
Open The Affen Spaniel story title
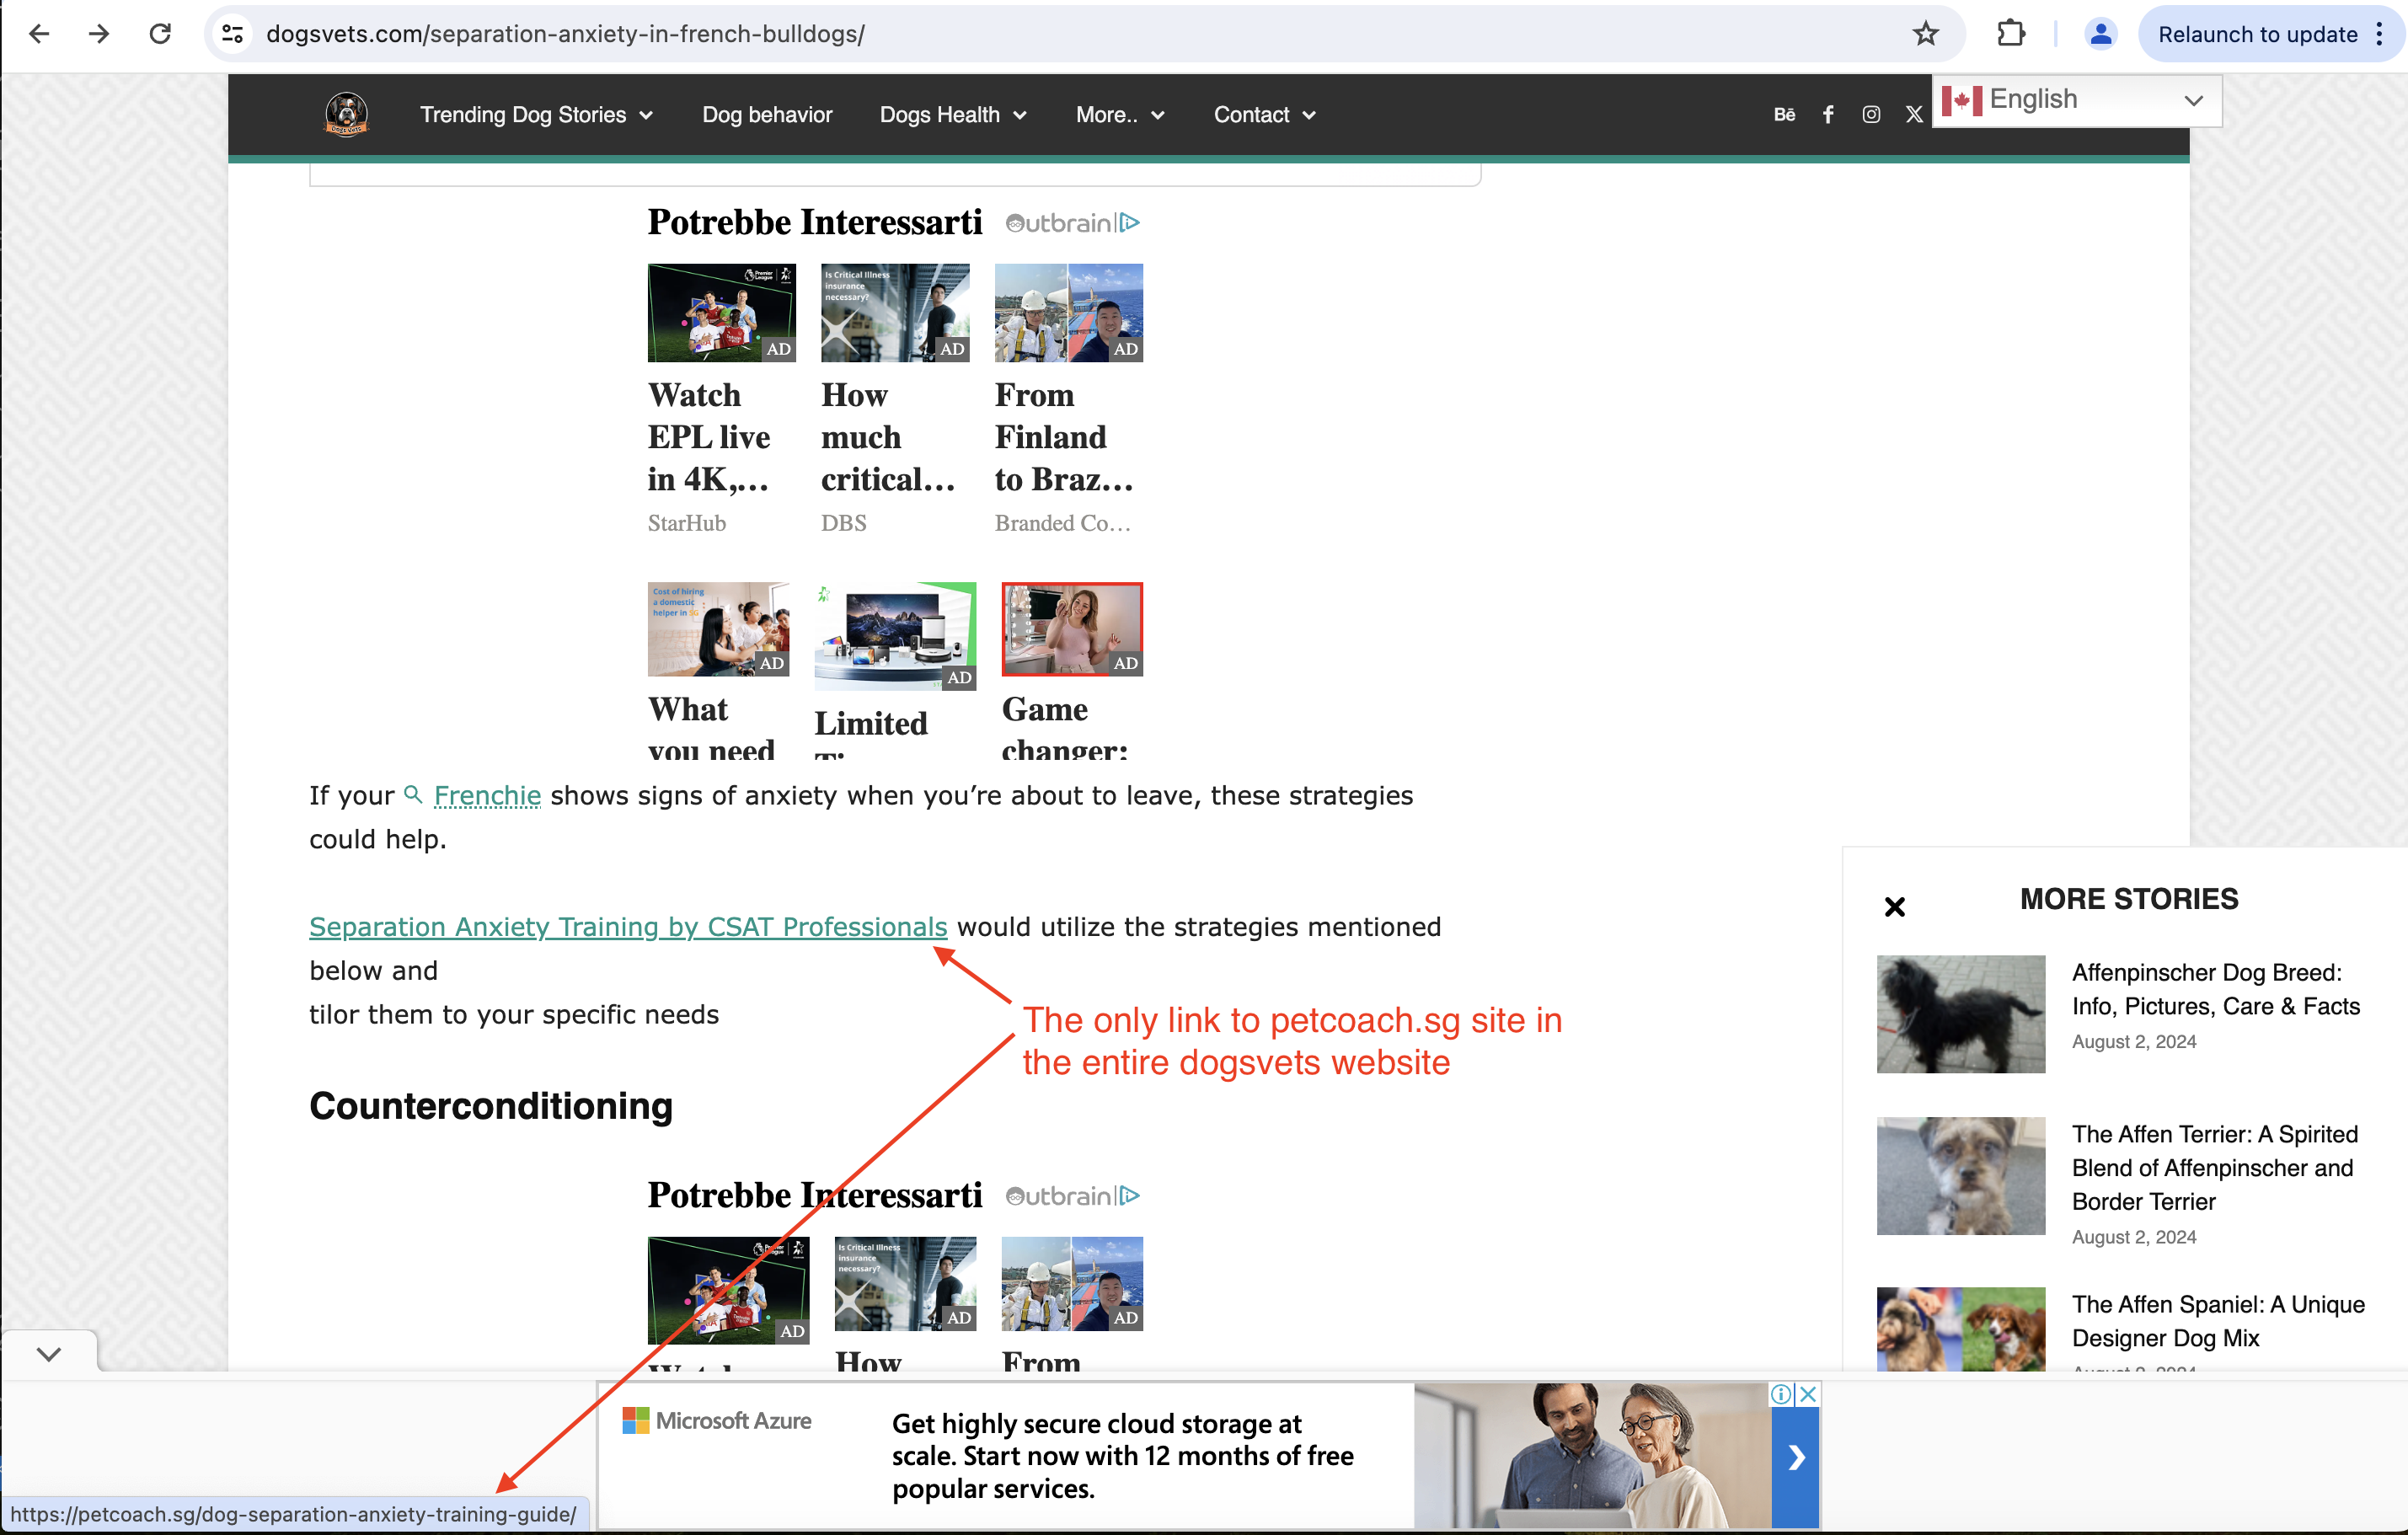click(x=2217, y=1321)
